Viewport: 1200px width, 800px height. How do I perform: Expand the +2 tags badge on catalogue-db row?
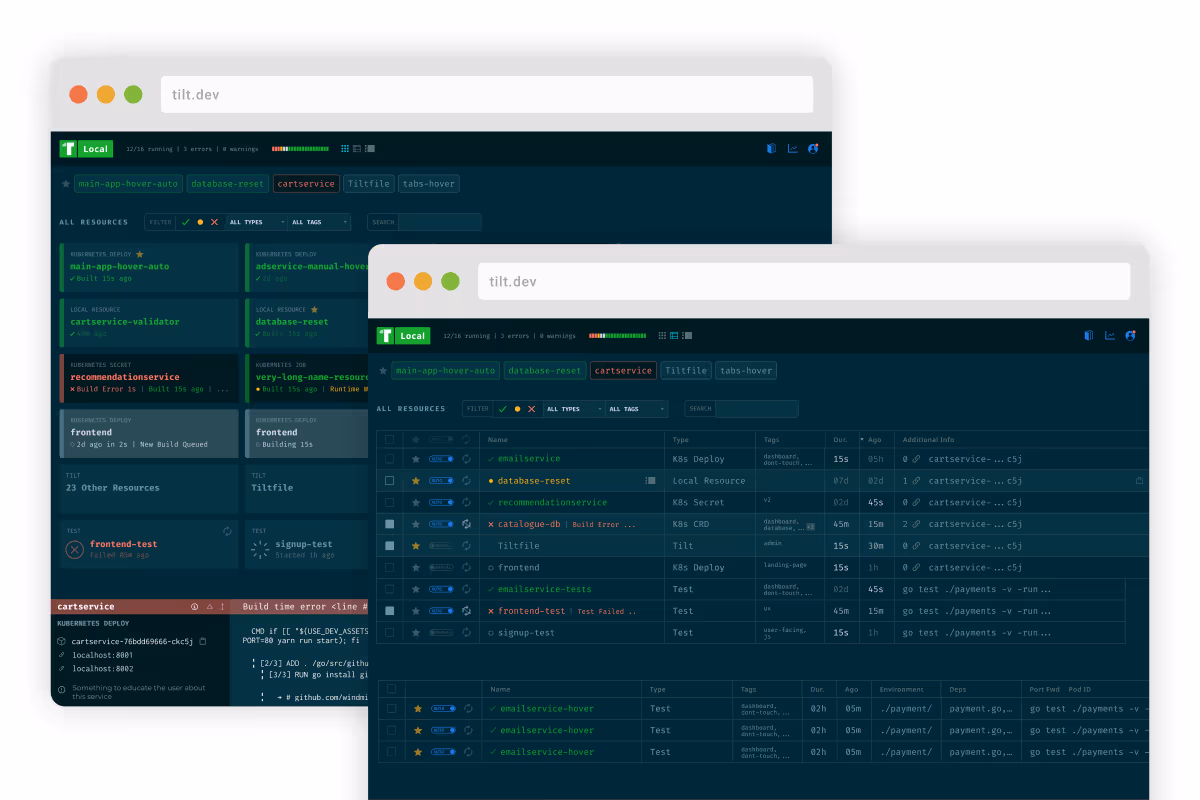pyautogui.click(x=810, y=527)
